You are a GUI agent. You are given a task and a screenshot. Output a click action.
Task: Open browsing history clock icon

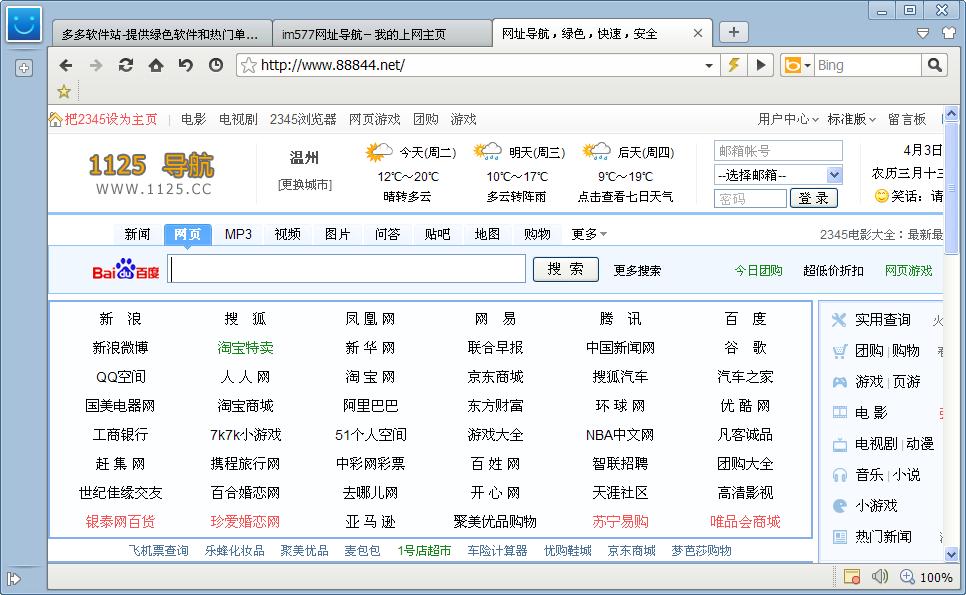[216, 65]
